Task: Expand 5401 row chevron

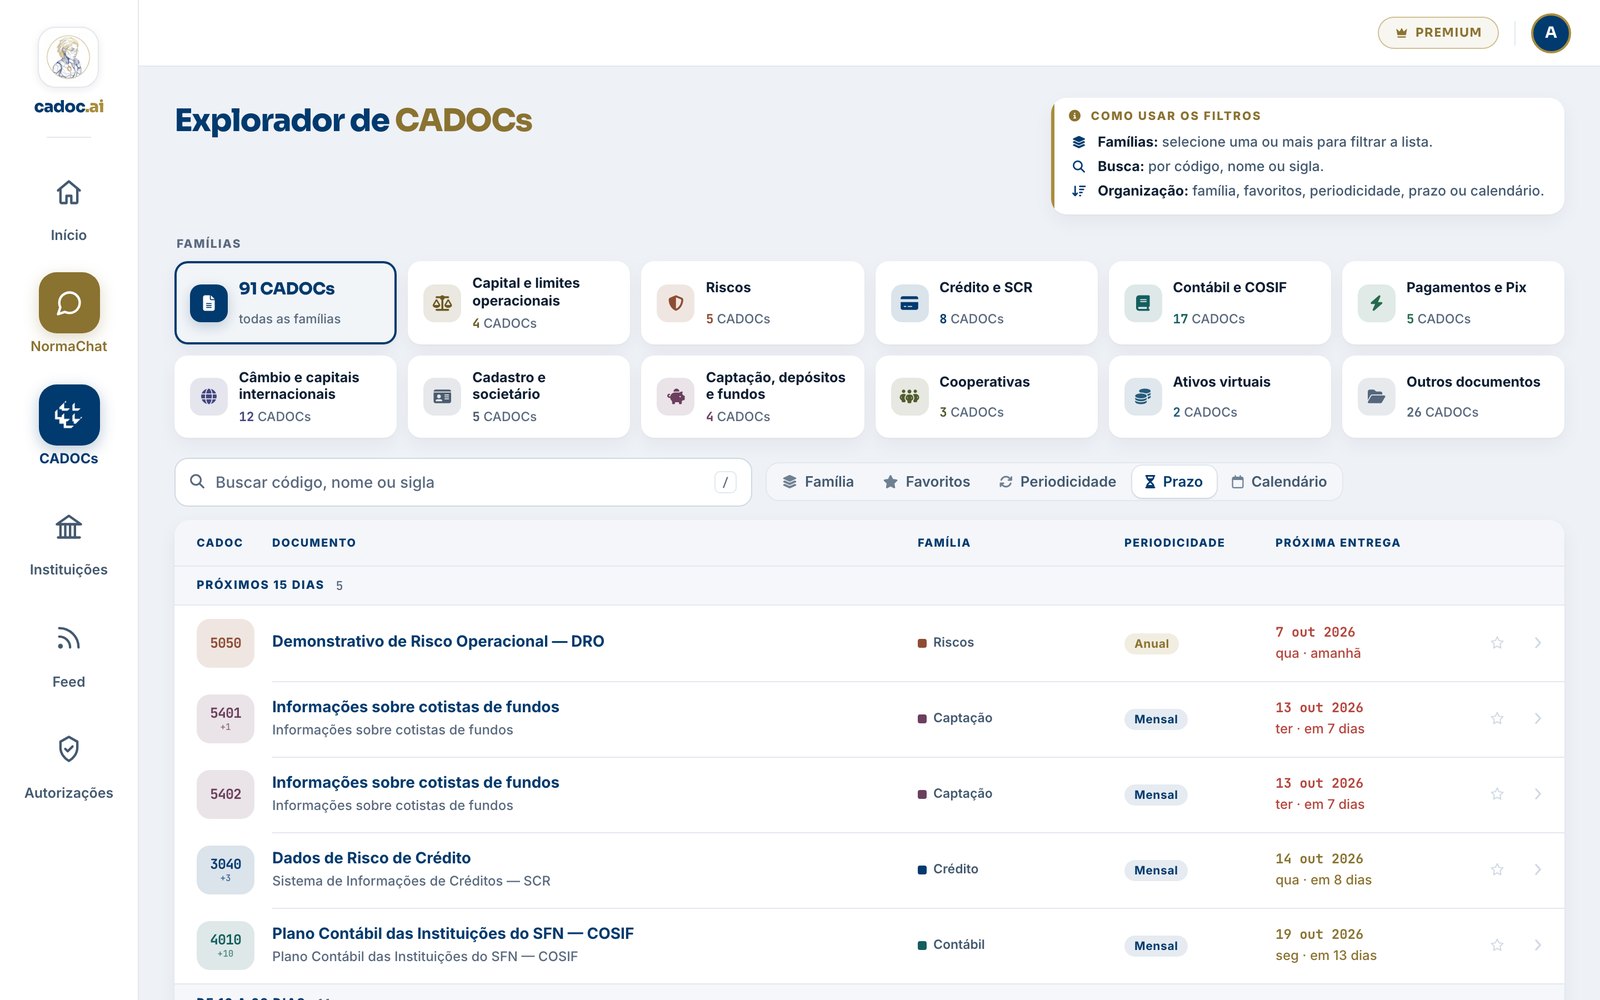Action: click(1537, 718)
